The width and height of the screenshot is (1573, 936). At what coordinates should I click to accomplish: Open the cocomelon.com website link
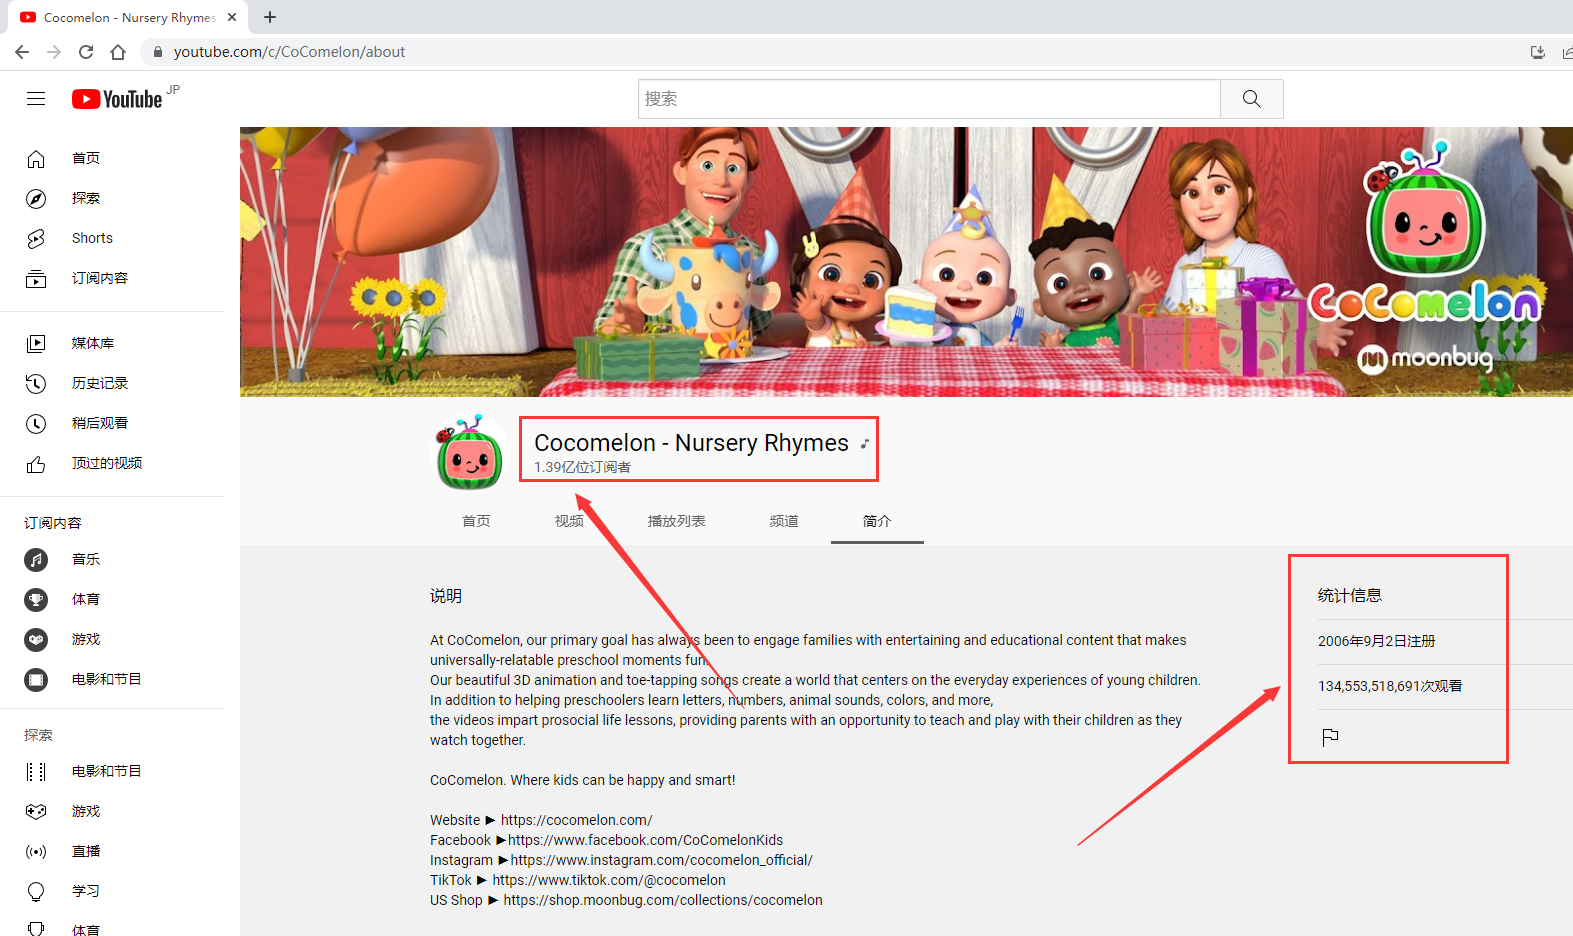coord(576,820)
